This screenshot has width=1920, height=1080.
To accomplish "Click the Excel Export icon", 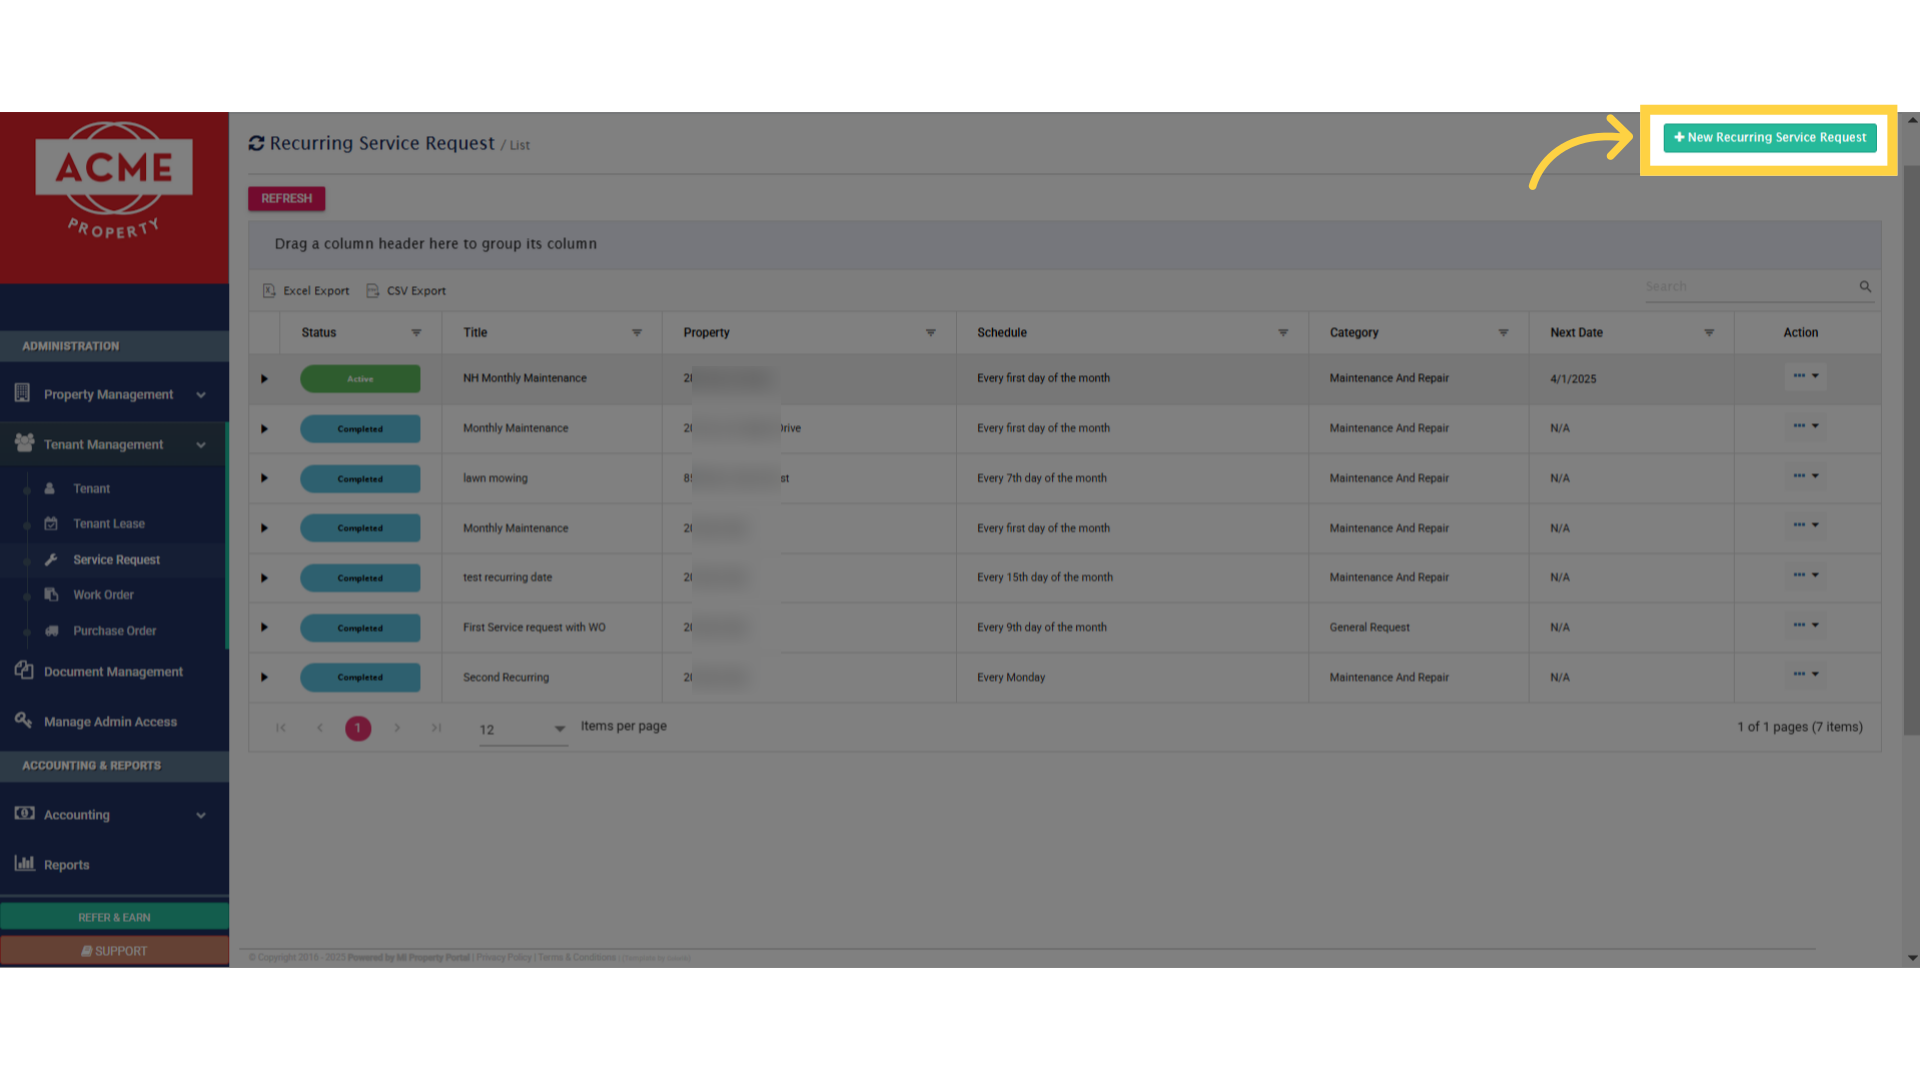I will point(269,291).
